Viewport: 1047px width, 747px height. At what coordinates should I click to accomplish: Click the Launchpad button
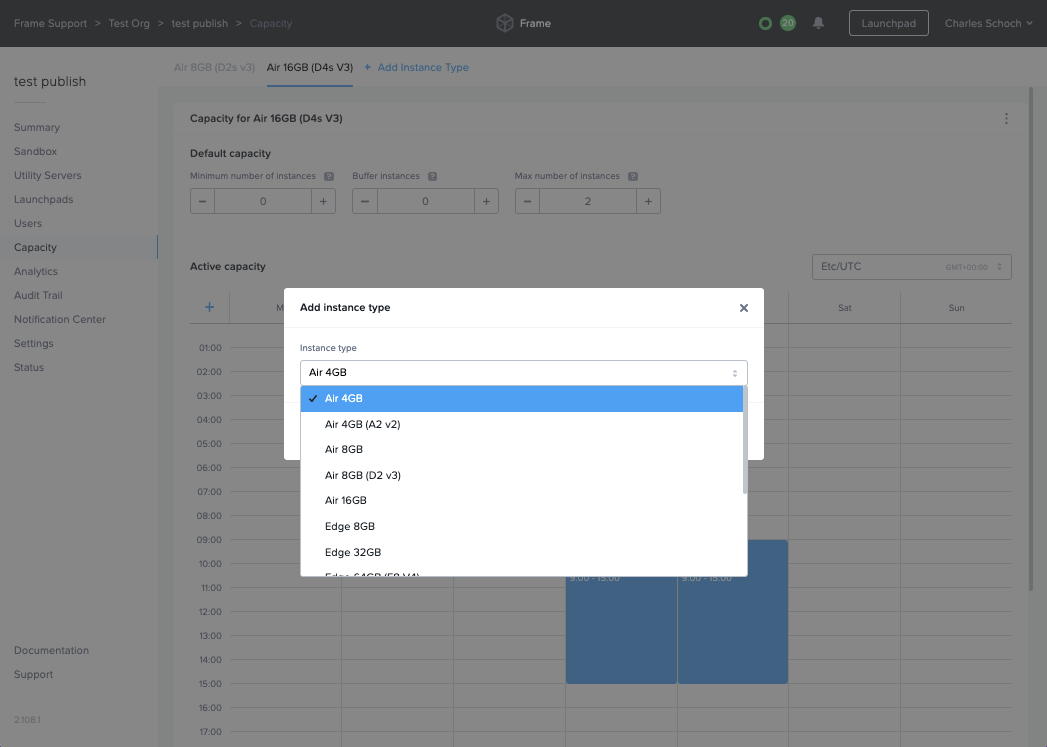tap(888, 22)
